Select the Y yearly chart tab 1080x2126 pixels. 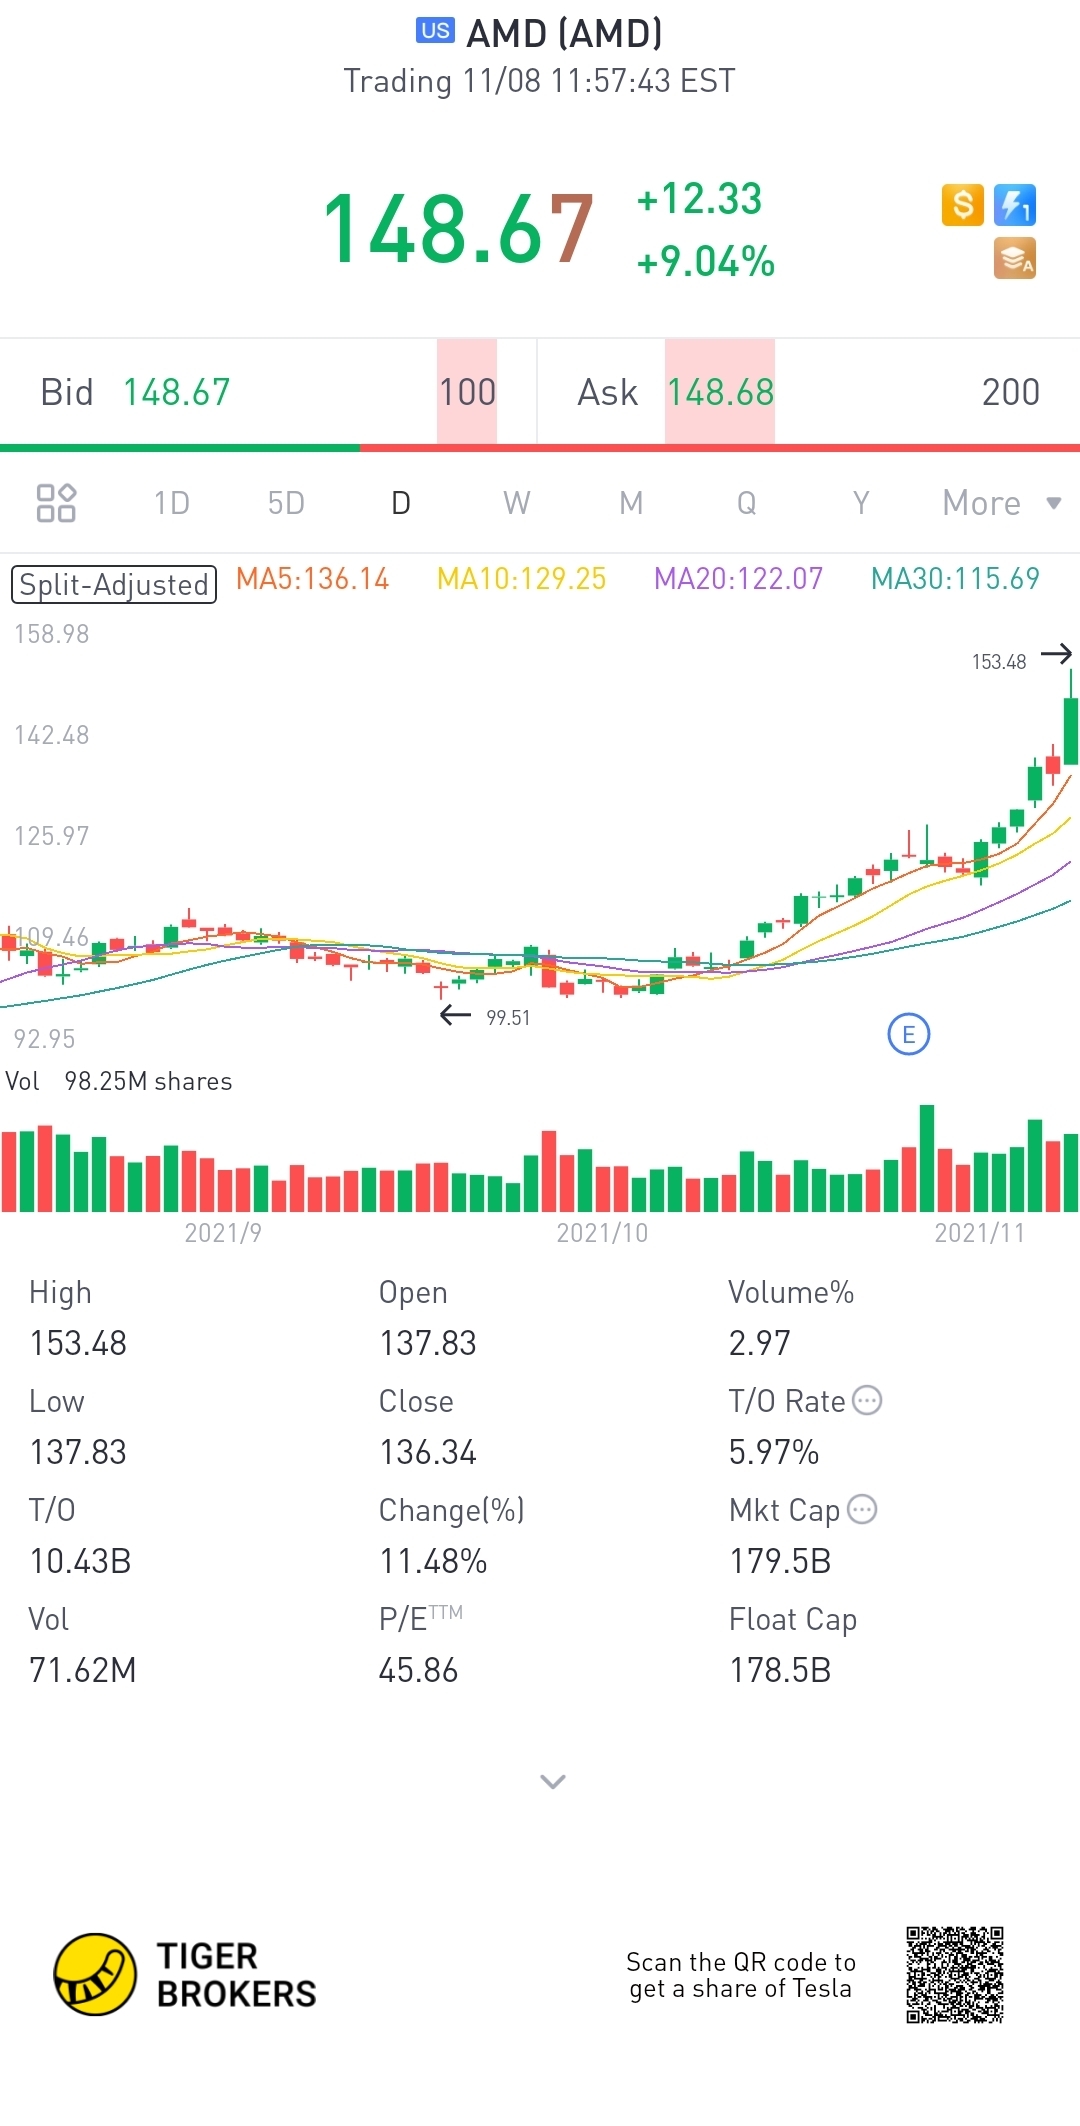tap(861, 503)
